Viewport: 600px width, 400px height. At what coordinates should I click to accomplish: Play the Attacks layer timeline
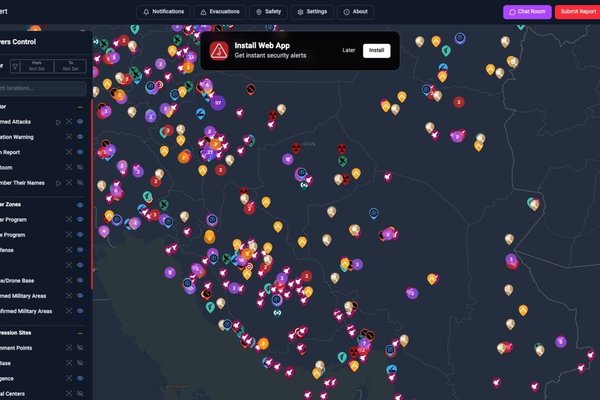coord(58,122)
